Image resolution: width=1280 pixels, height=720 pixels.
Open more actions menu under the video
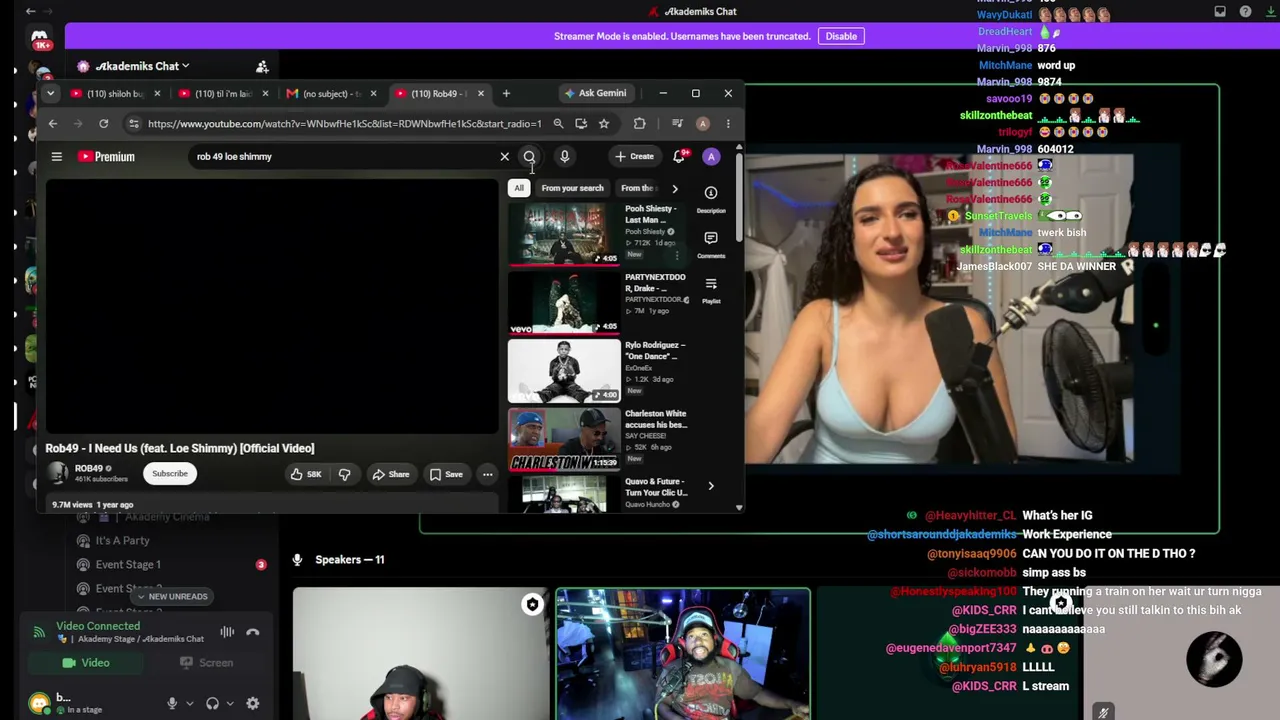pos(487,474)
